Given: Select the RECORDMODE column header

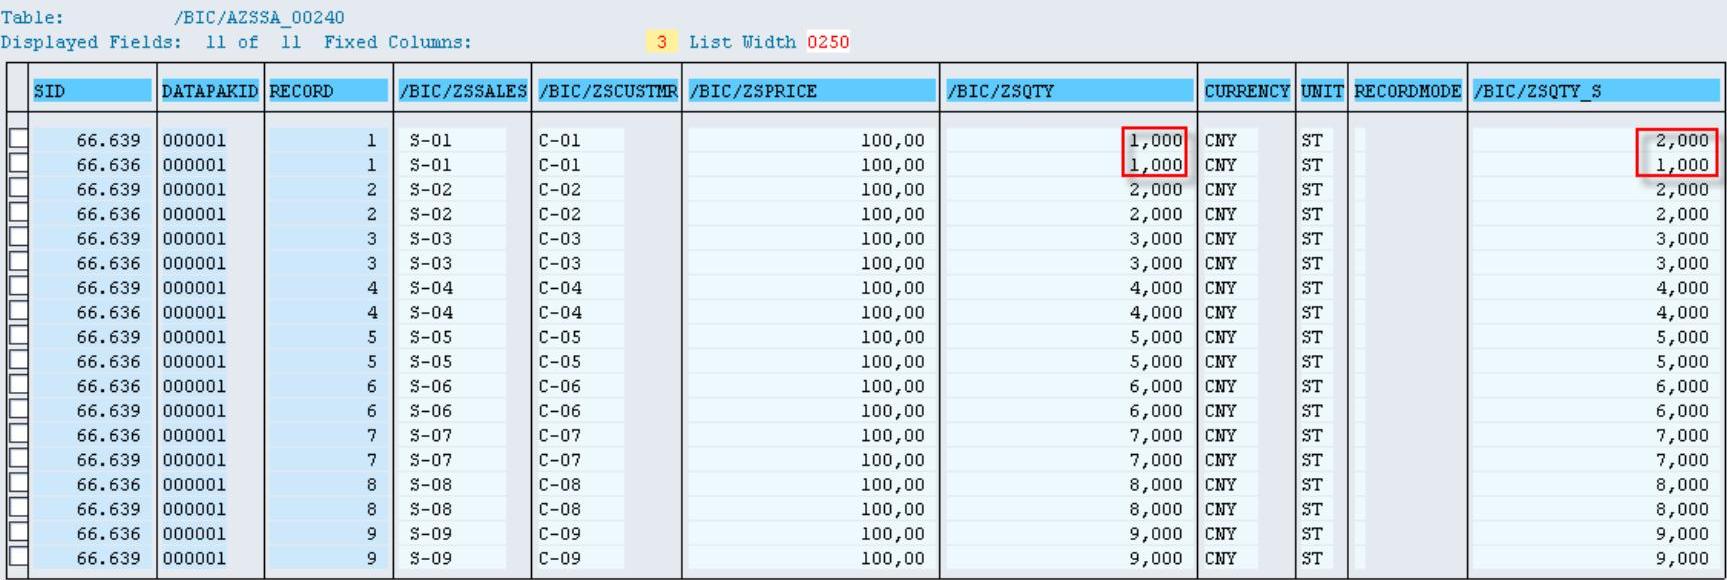Looking at the screenshot, I should tap(1407, 91).
